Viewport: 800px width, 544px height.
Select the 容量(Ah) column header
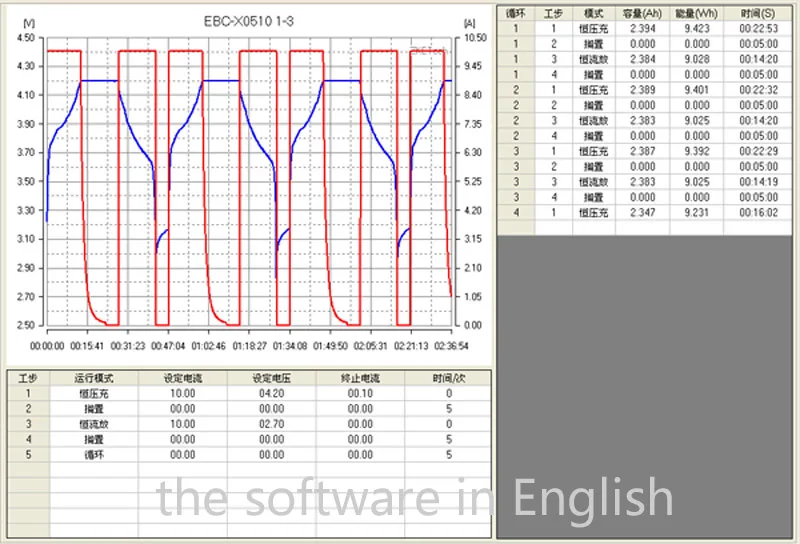(642, 14)
